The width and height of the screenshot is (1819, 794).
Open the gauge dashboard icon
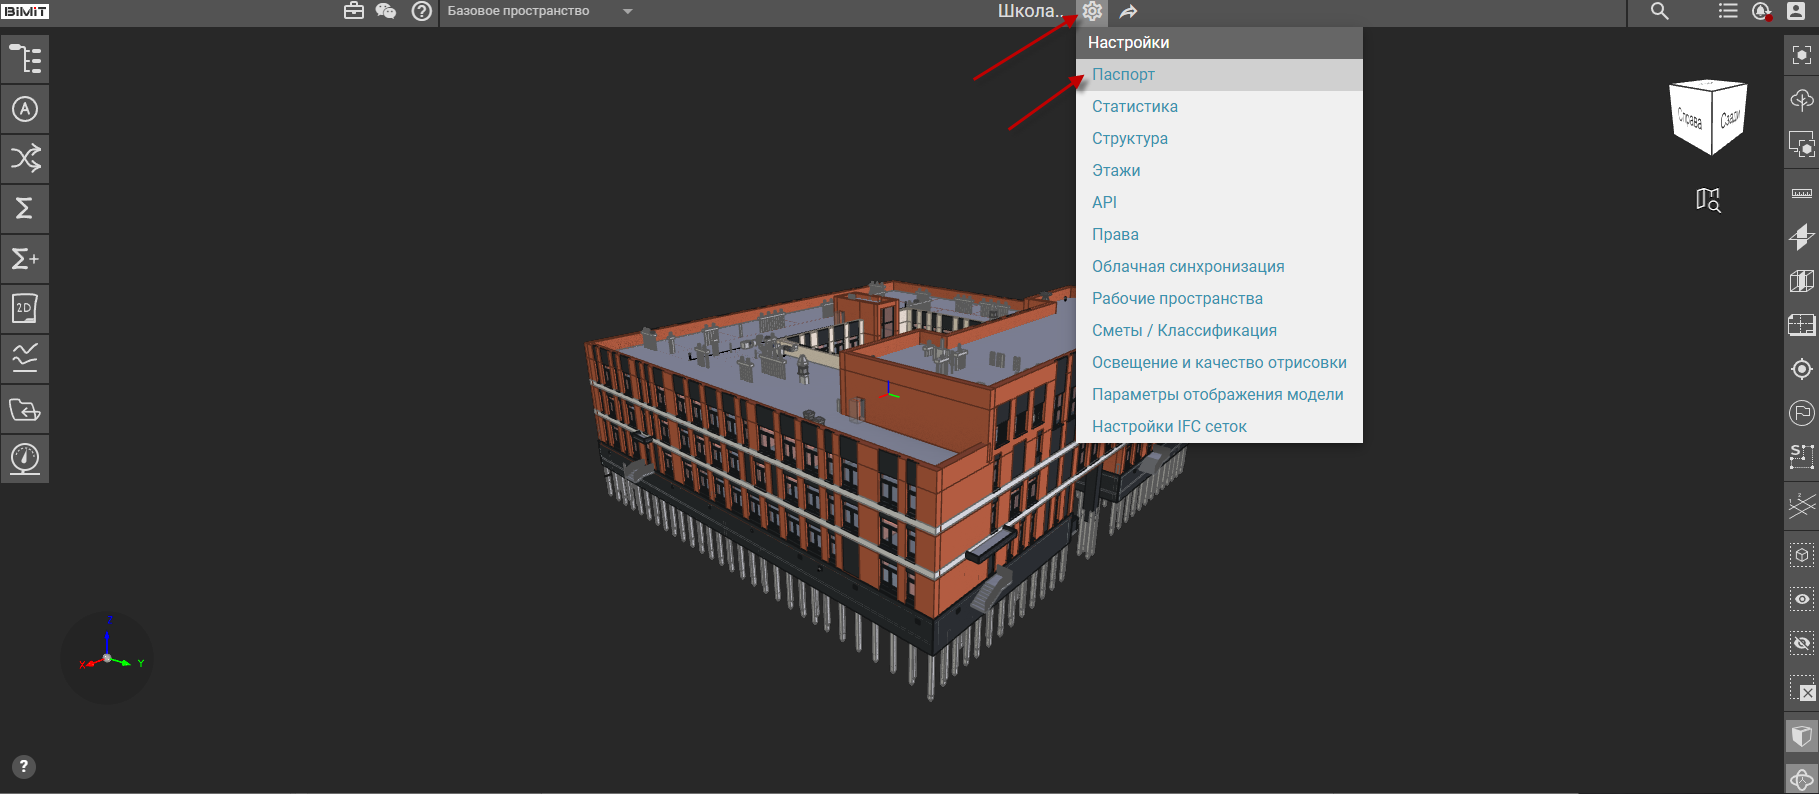(x=25, y=459)
